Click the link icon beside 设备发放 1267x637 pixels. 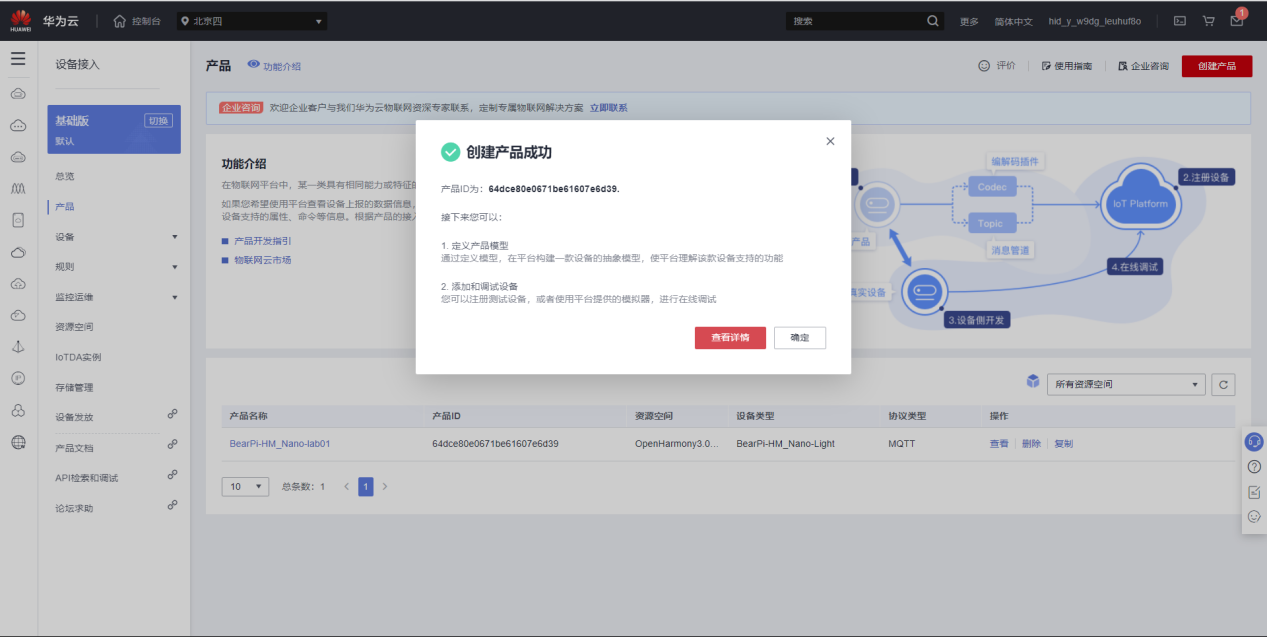[x=172, y=414]
